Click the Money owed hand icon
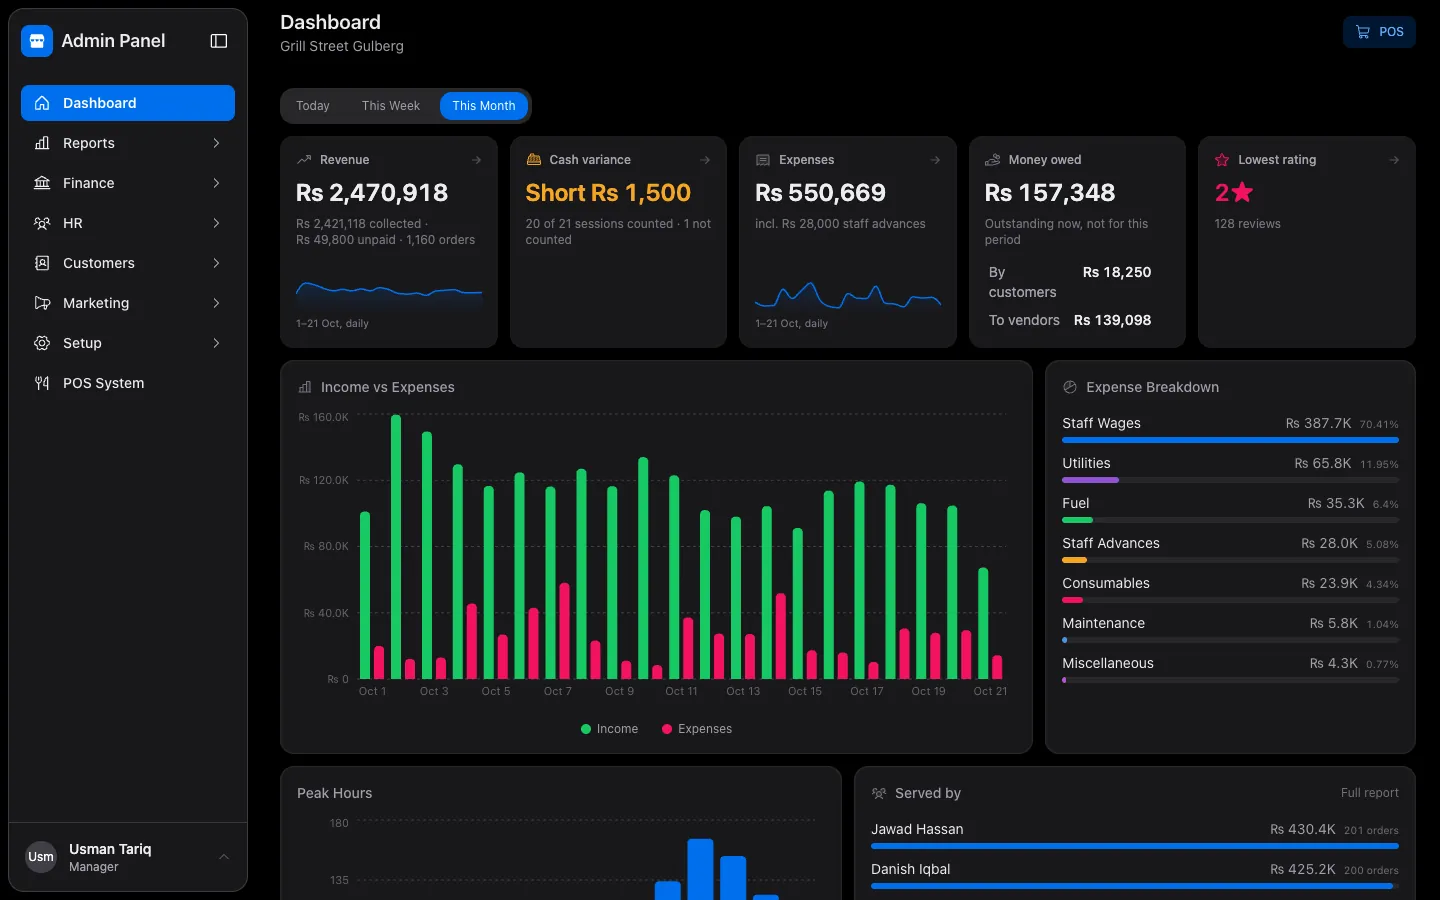 993,160
